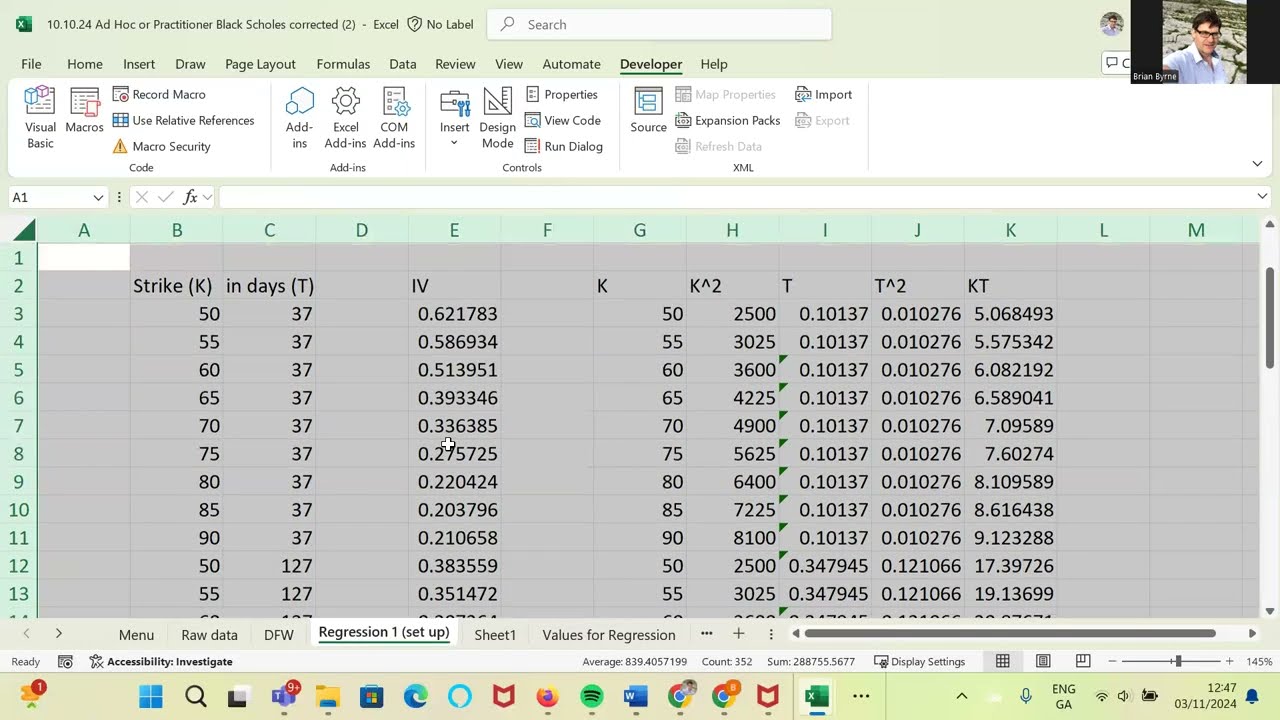Open Display Settings
The image size is (1280, 720).
(919, 661)
